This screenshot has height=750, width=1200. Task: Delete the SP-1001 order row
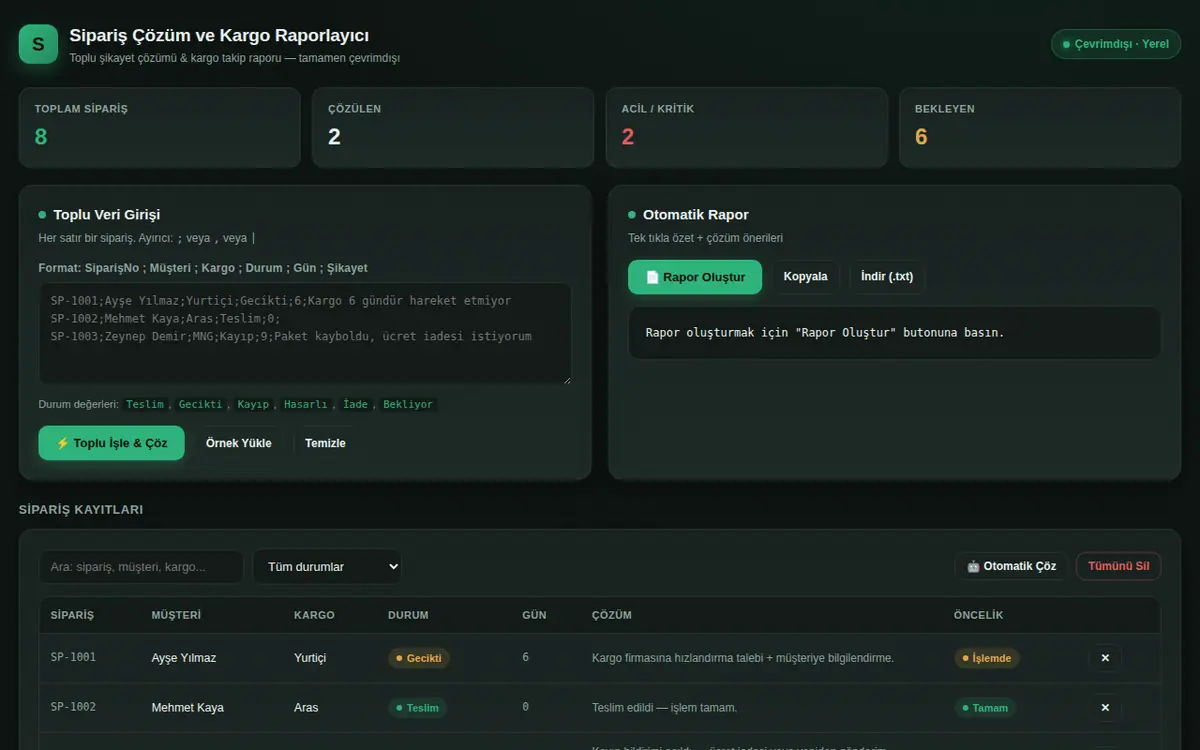pos(1105,658)
